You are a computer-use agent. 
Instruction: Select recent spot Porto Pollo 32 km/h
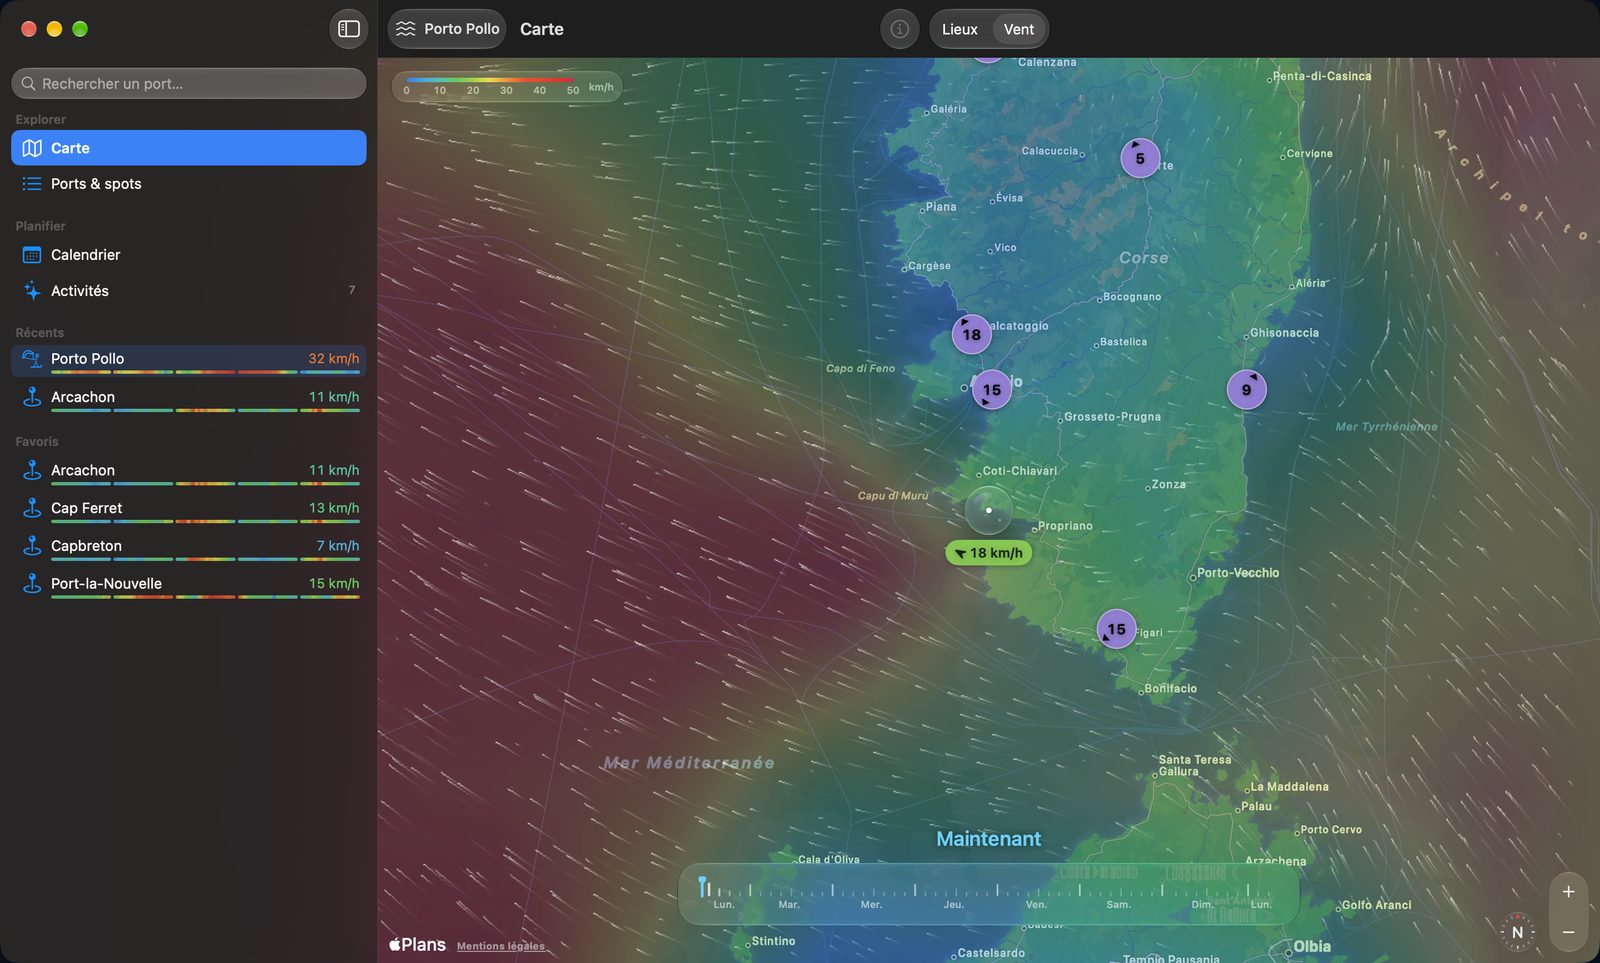[189, 360]
